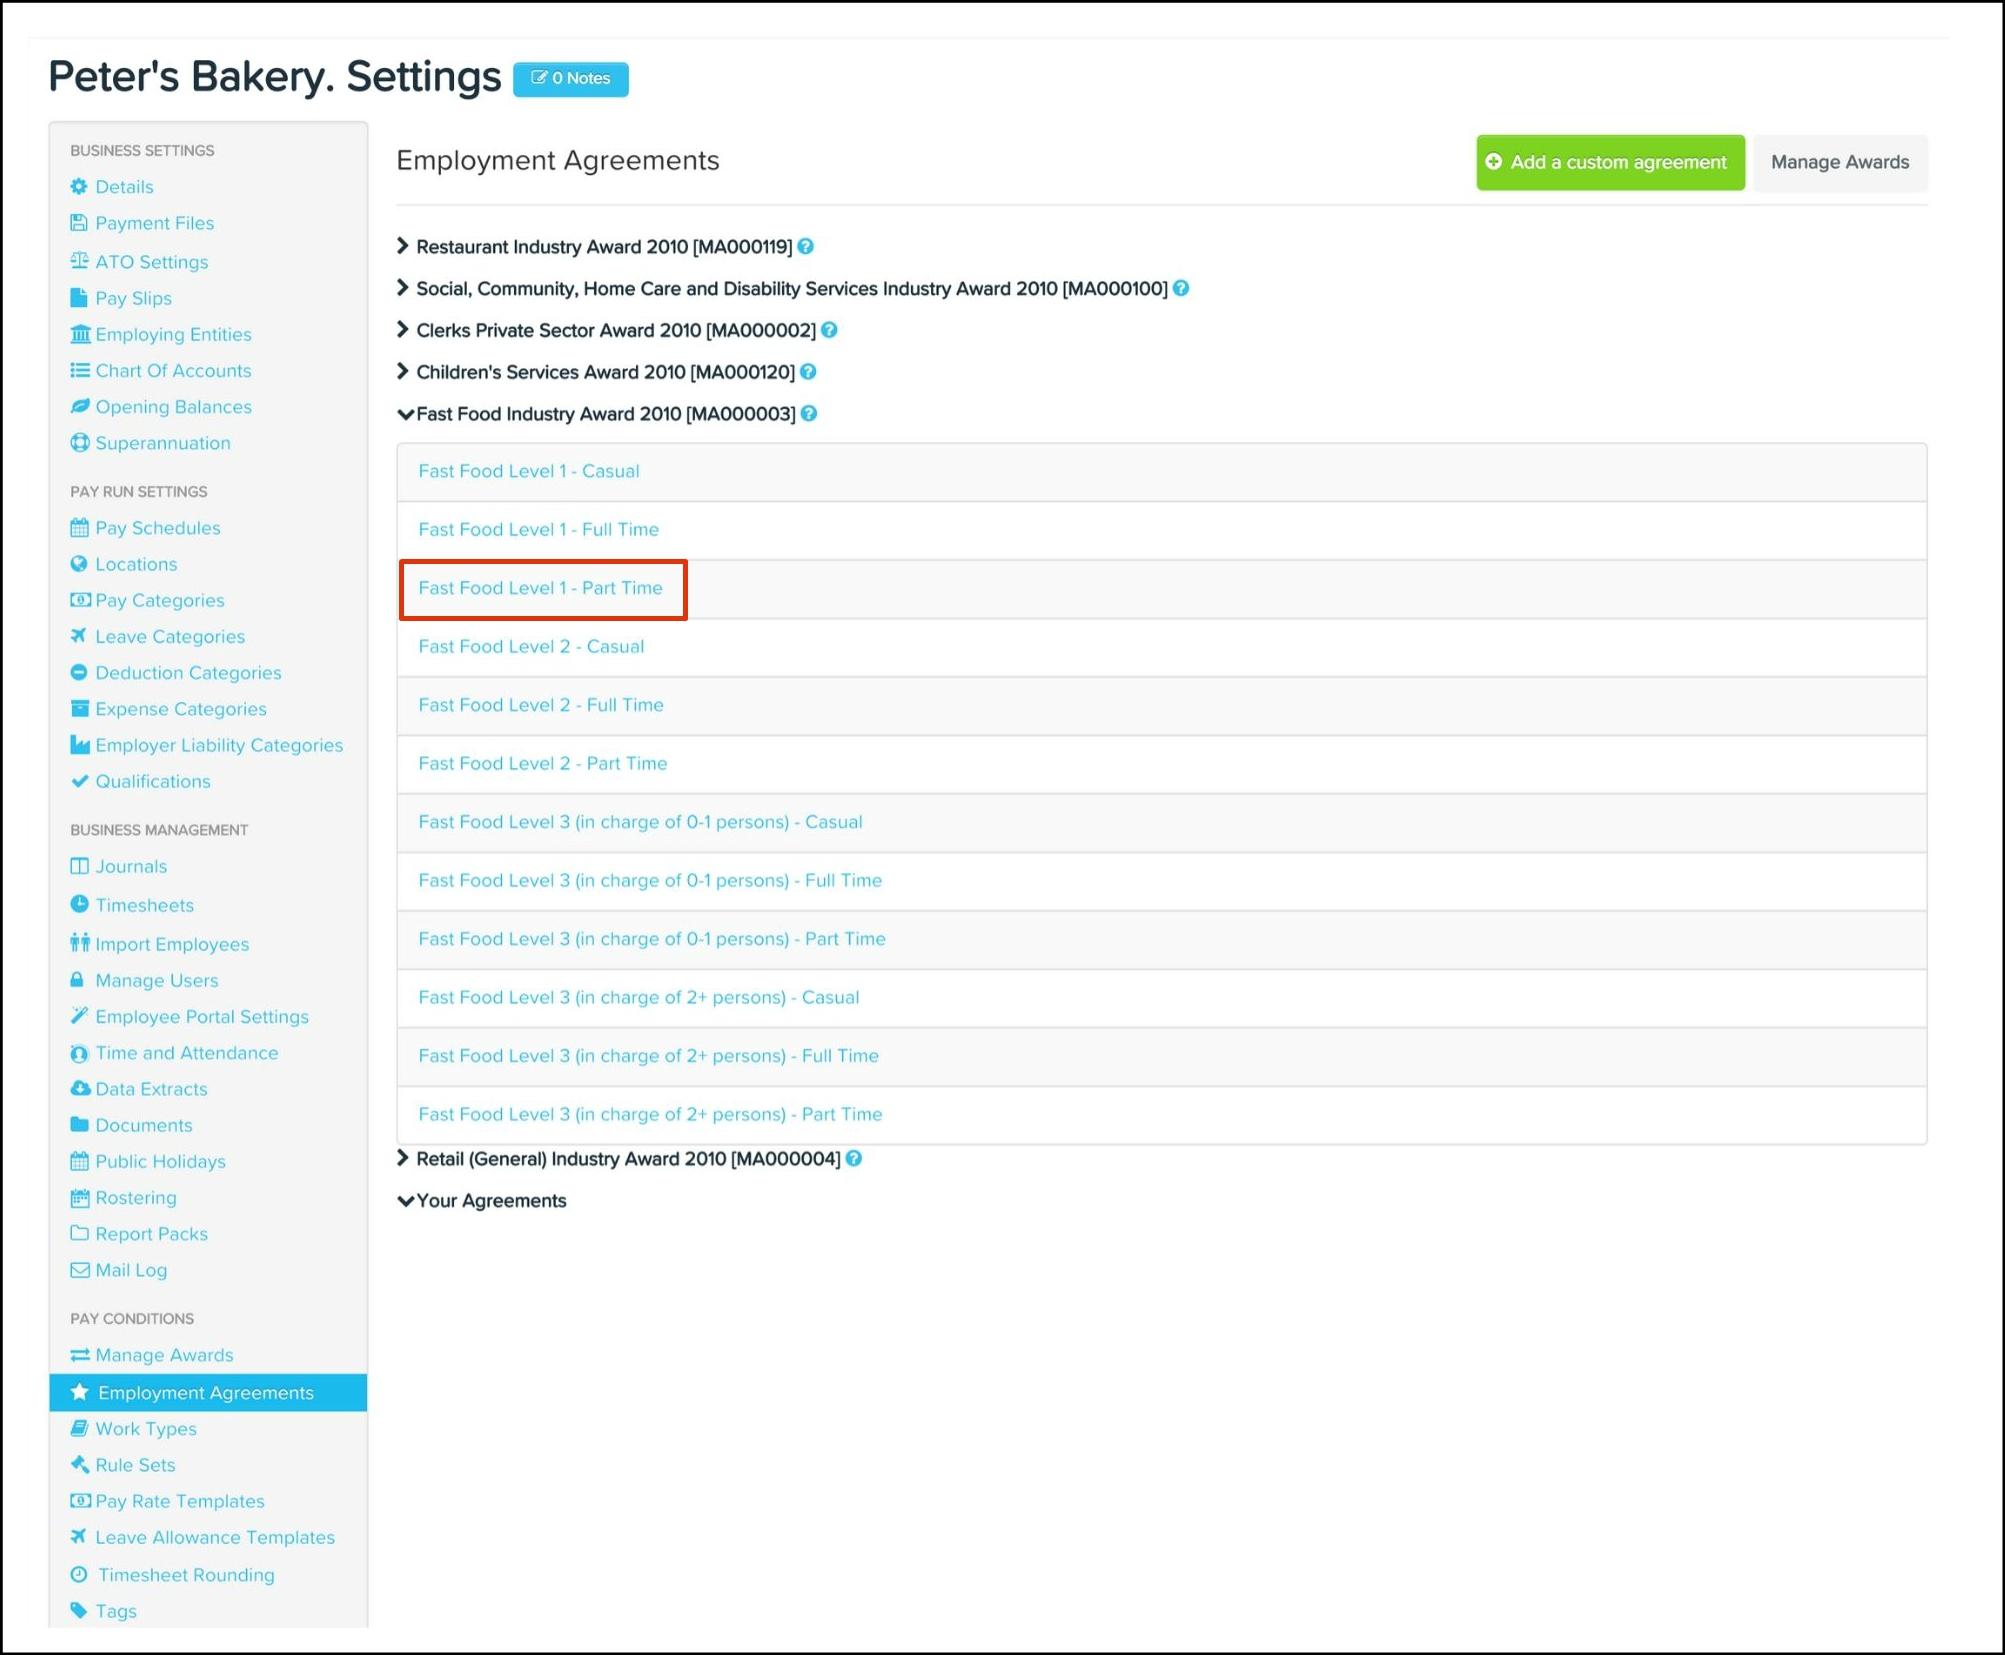Click help icon beside Retail (General) Industry Award

[x=854, y=1159]
